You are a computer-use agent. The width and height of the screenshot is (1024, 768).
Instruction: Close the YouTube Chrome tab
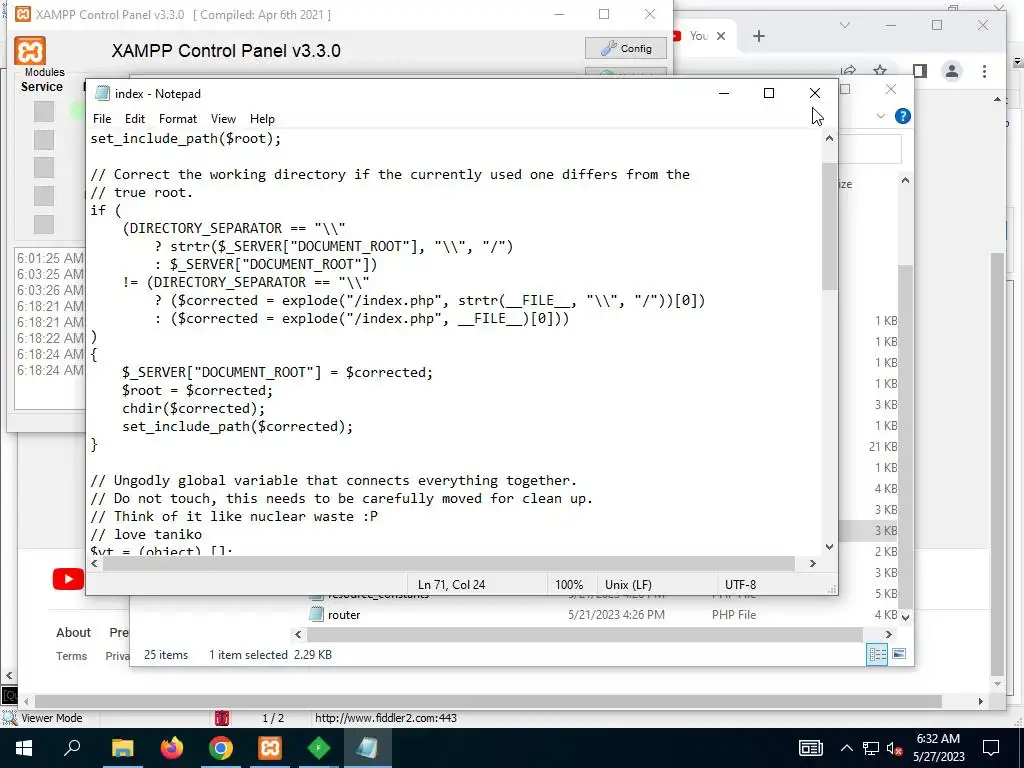[x=721, y=36]
